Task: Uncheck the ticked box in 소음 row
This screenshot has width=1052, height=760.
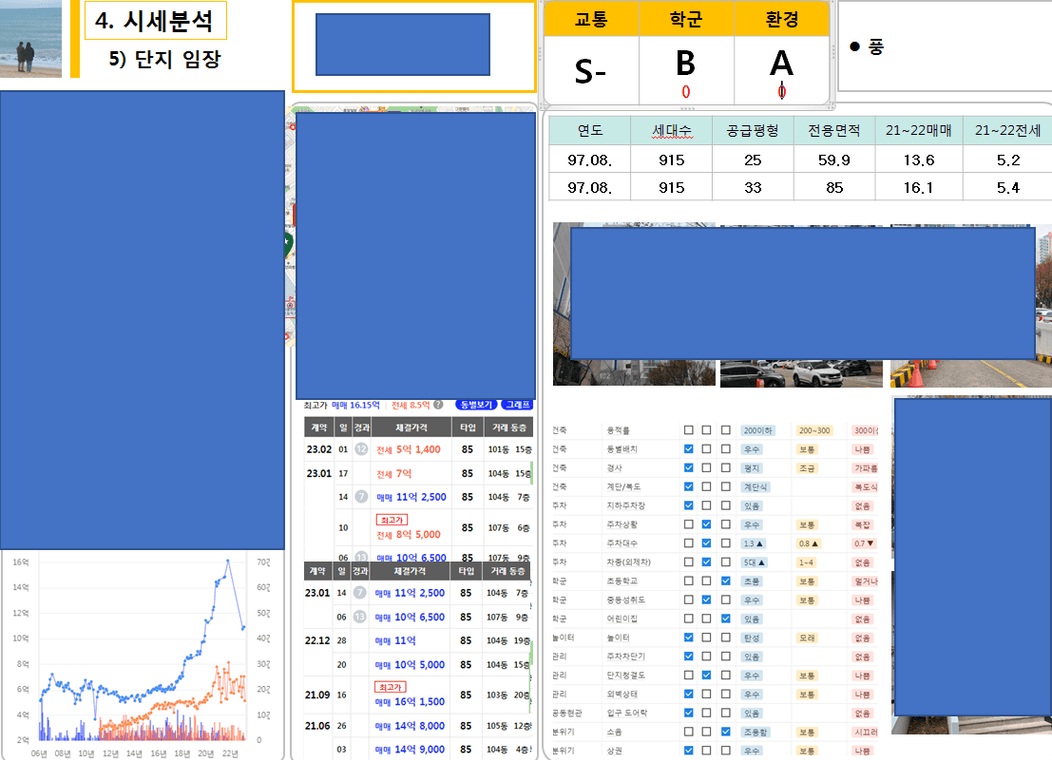Action: [x=725, y=732]
